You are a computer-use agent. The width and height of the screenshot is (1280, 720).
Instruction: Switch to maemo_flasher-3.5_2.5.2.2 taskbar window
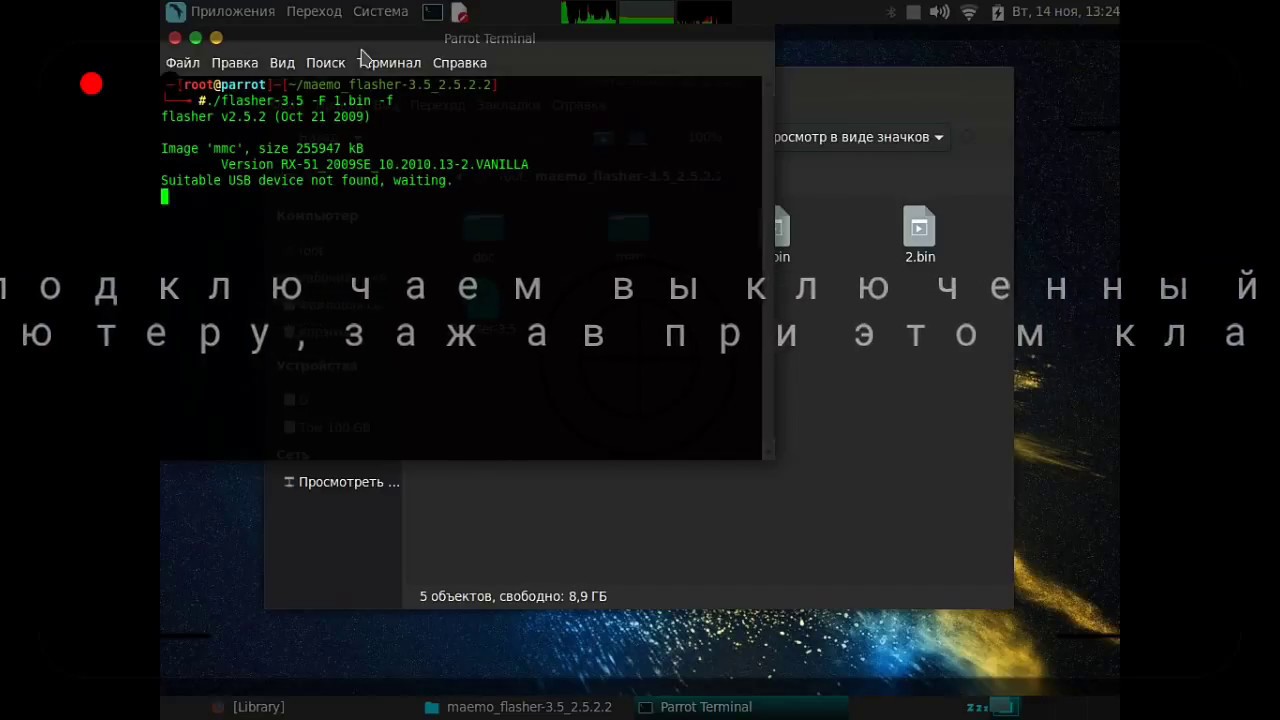518,707
